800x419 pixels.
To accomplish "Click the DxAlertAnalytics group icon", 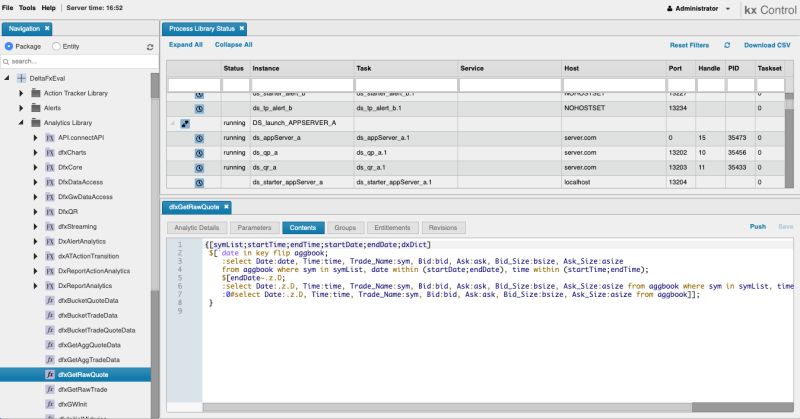I will [x=50, y=241].
